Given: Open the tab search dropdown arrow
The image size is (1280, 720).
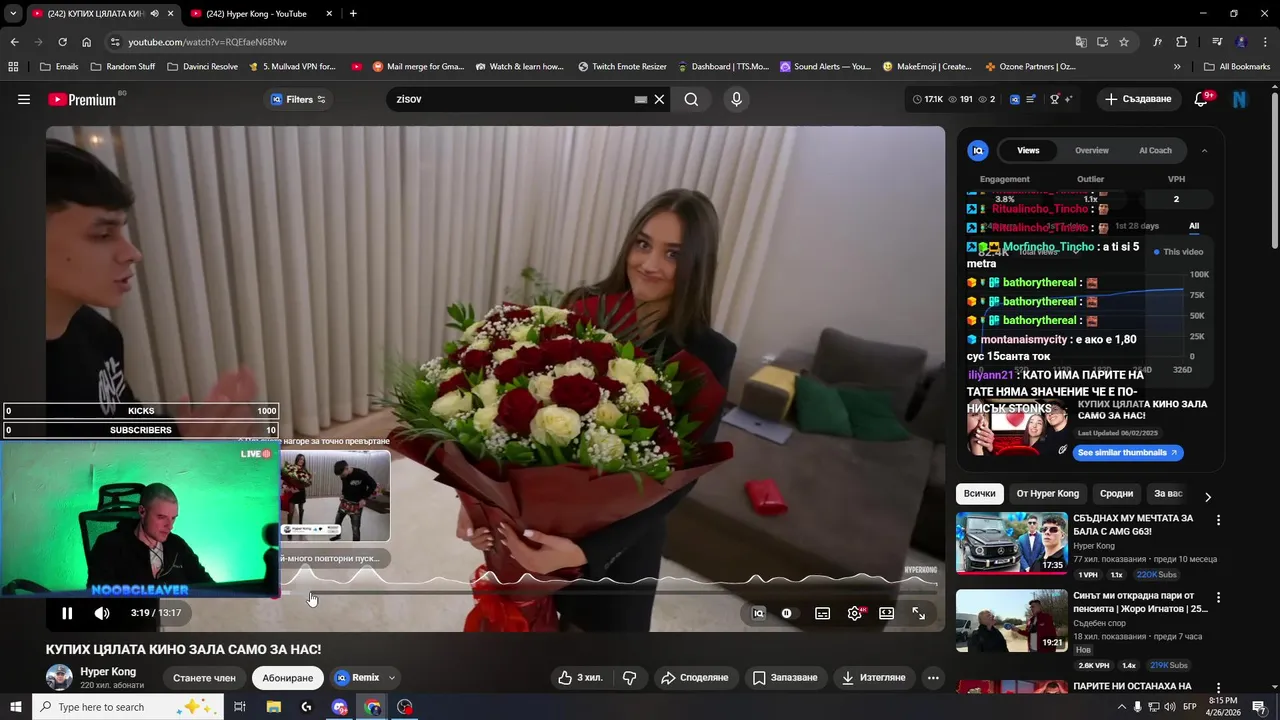Looking at the screenshot, I should click(x=13, y=14).
